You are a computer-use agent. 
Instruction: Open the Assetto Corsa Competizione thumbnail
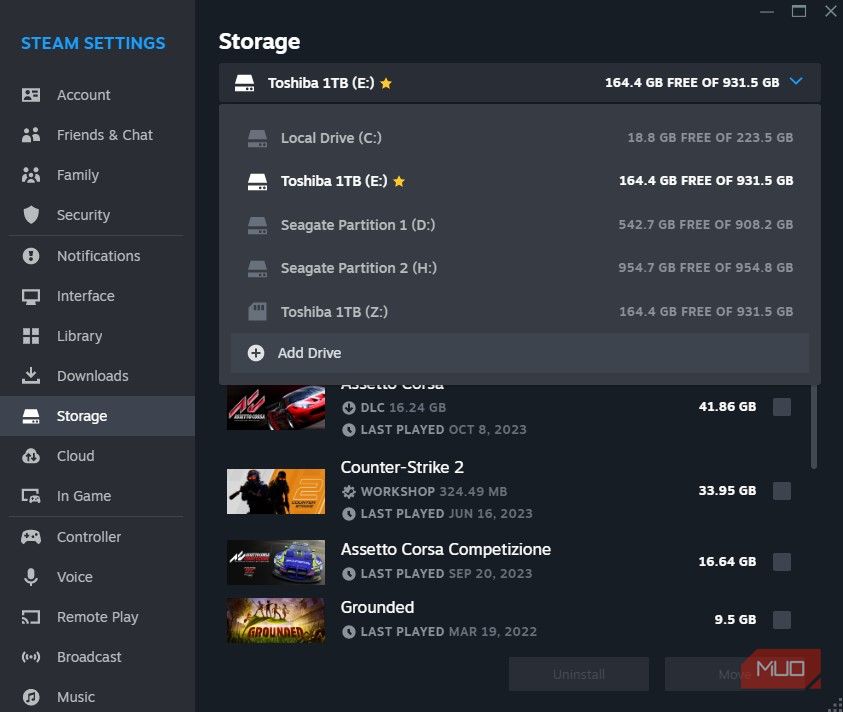275,562
